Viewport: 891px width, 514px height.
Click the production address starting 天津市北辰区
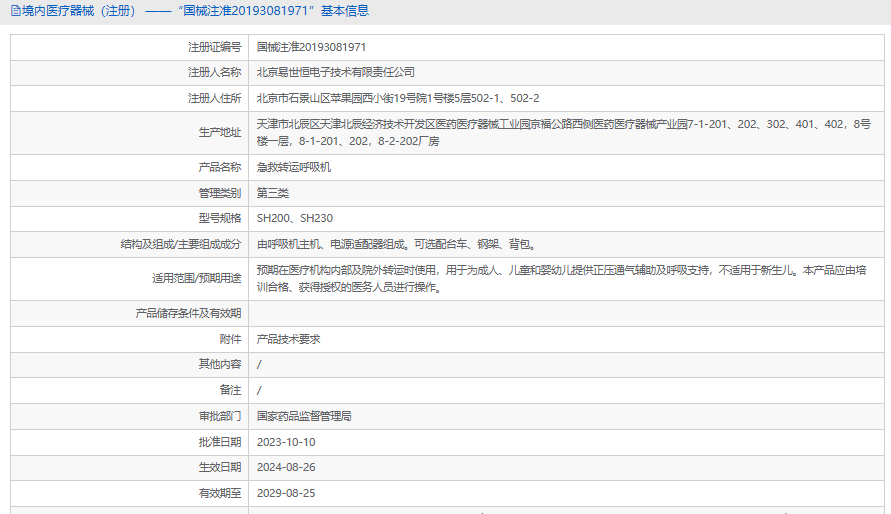(x=564, y=132)
